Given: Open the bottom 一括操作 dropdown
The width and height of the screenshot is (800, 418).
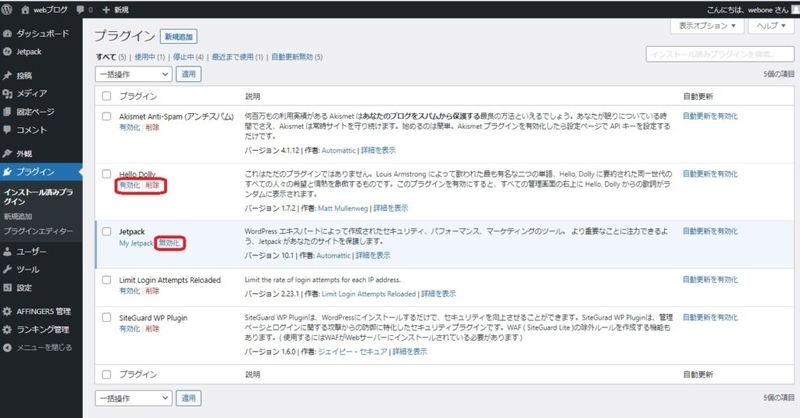Looking at the screenshot, I should pyautogui.click(x=134, y=398).
